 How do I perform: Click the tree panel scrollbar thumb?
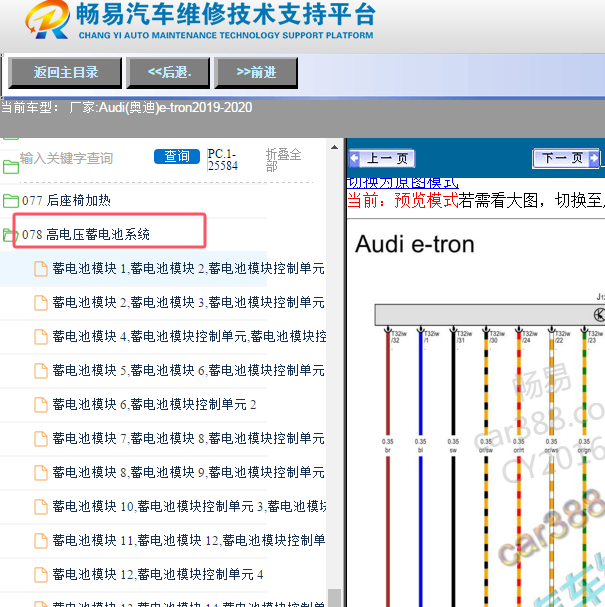[x=334, y=597]
